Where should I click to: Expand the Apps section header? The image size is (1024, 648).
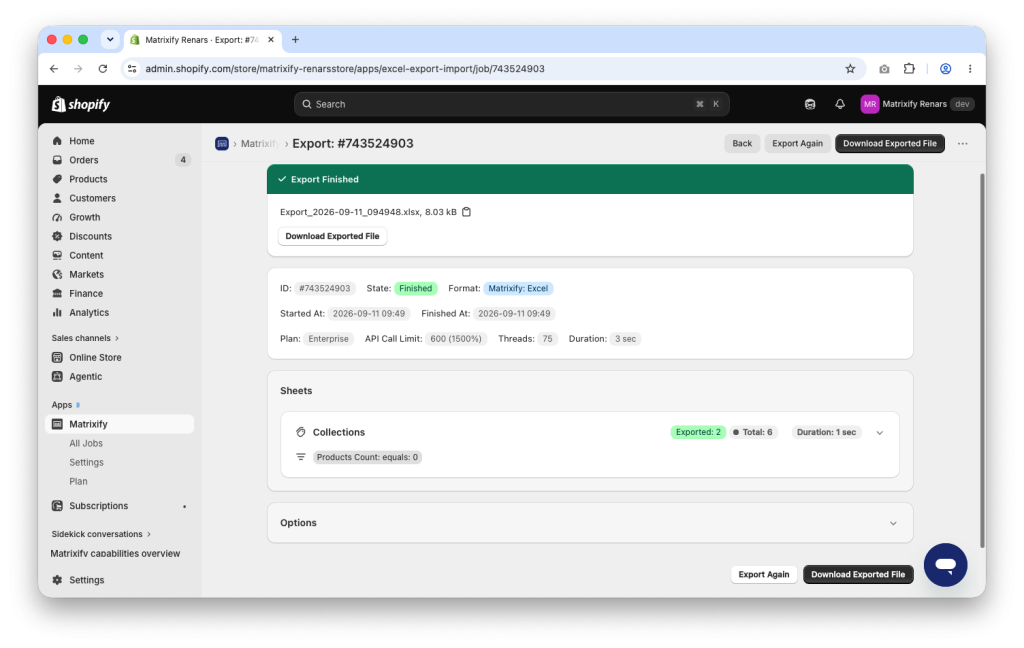tap(65, 405)
